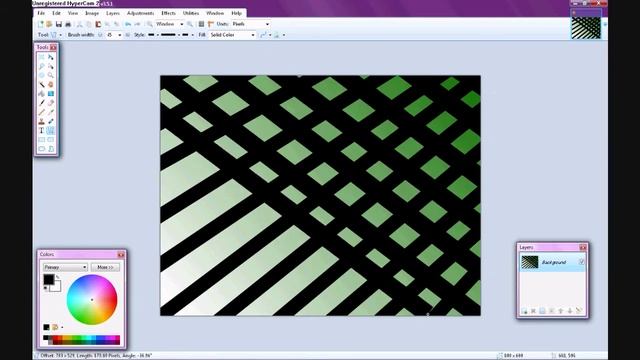Select the Clone Stamp tool
640x360 pixels.
(x=42, y=121)
